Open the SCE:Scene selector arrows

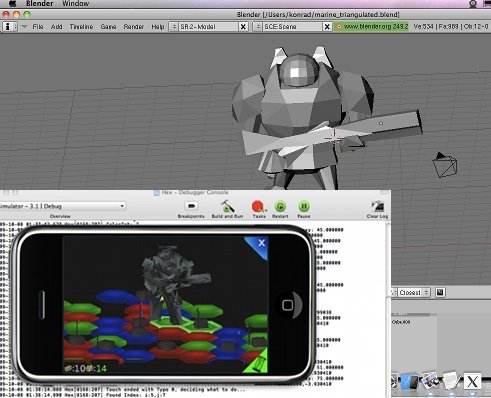[258, 27]
